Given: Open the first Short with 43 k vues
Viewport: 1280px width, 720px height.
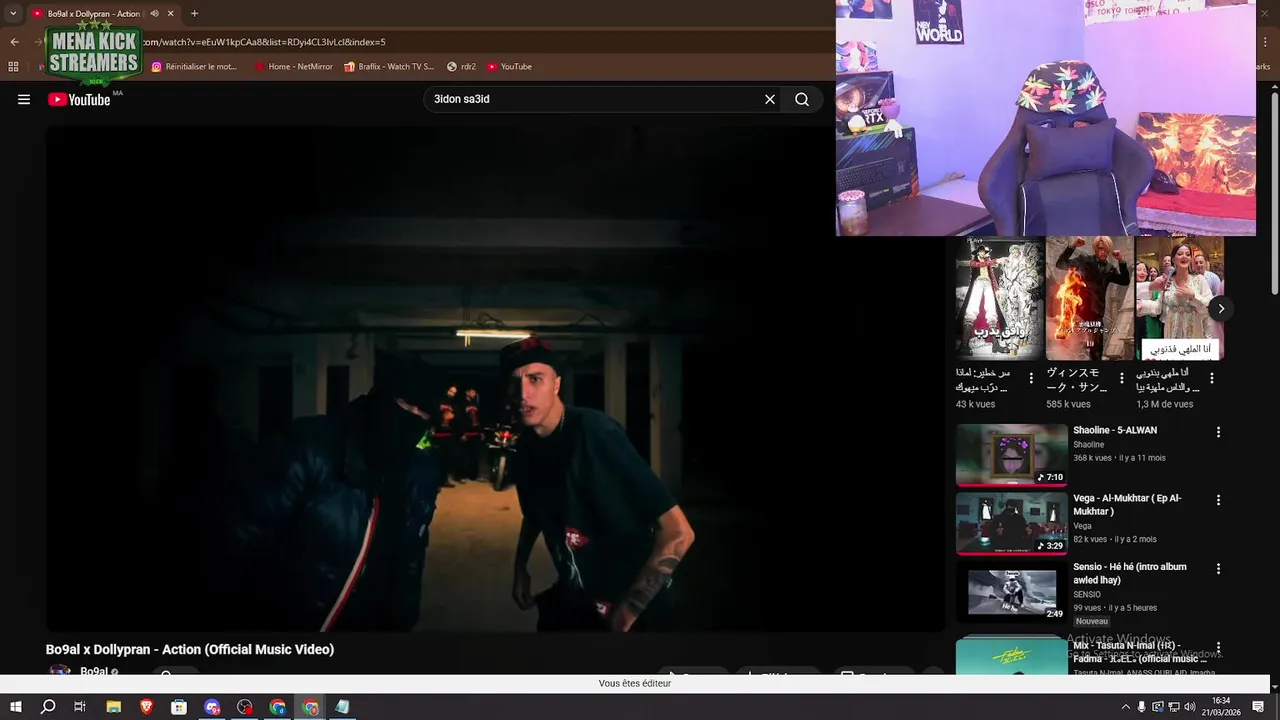Looking at the screenshot, I should (999, 298).
